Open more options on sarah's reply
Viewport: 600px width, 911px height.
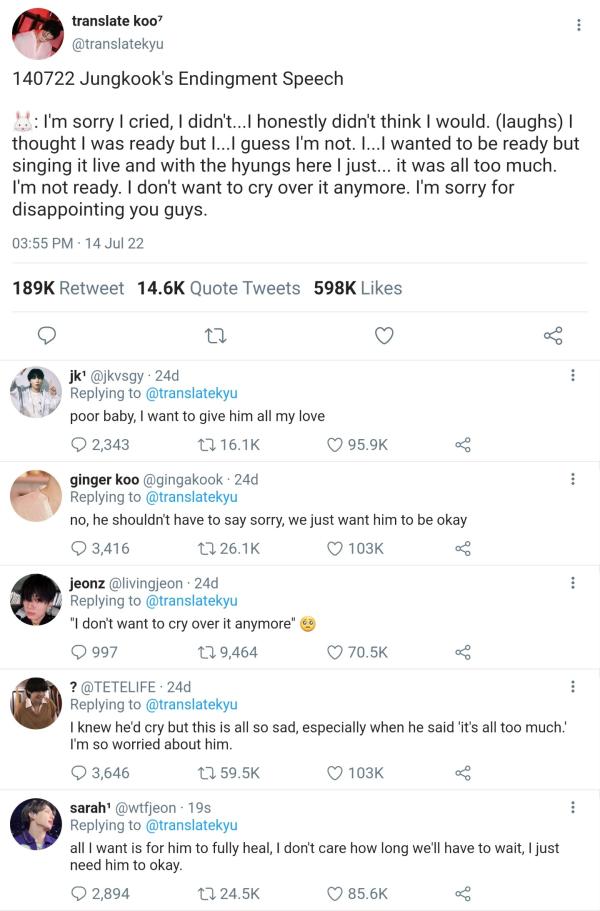click(x=572, y=807)
